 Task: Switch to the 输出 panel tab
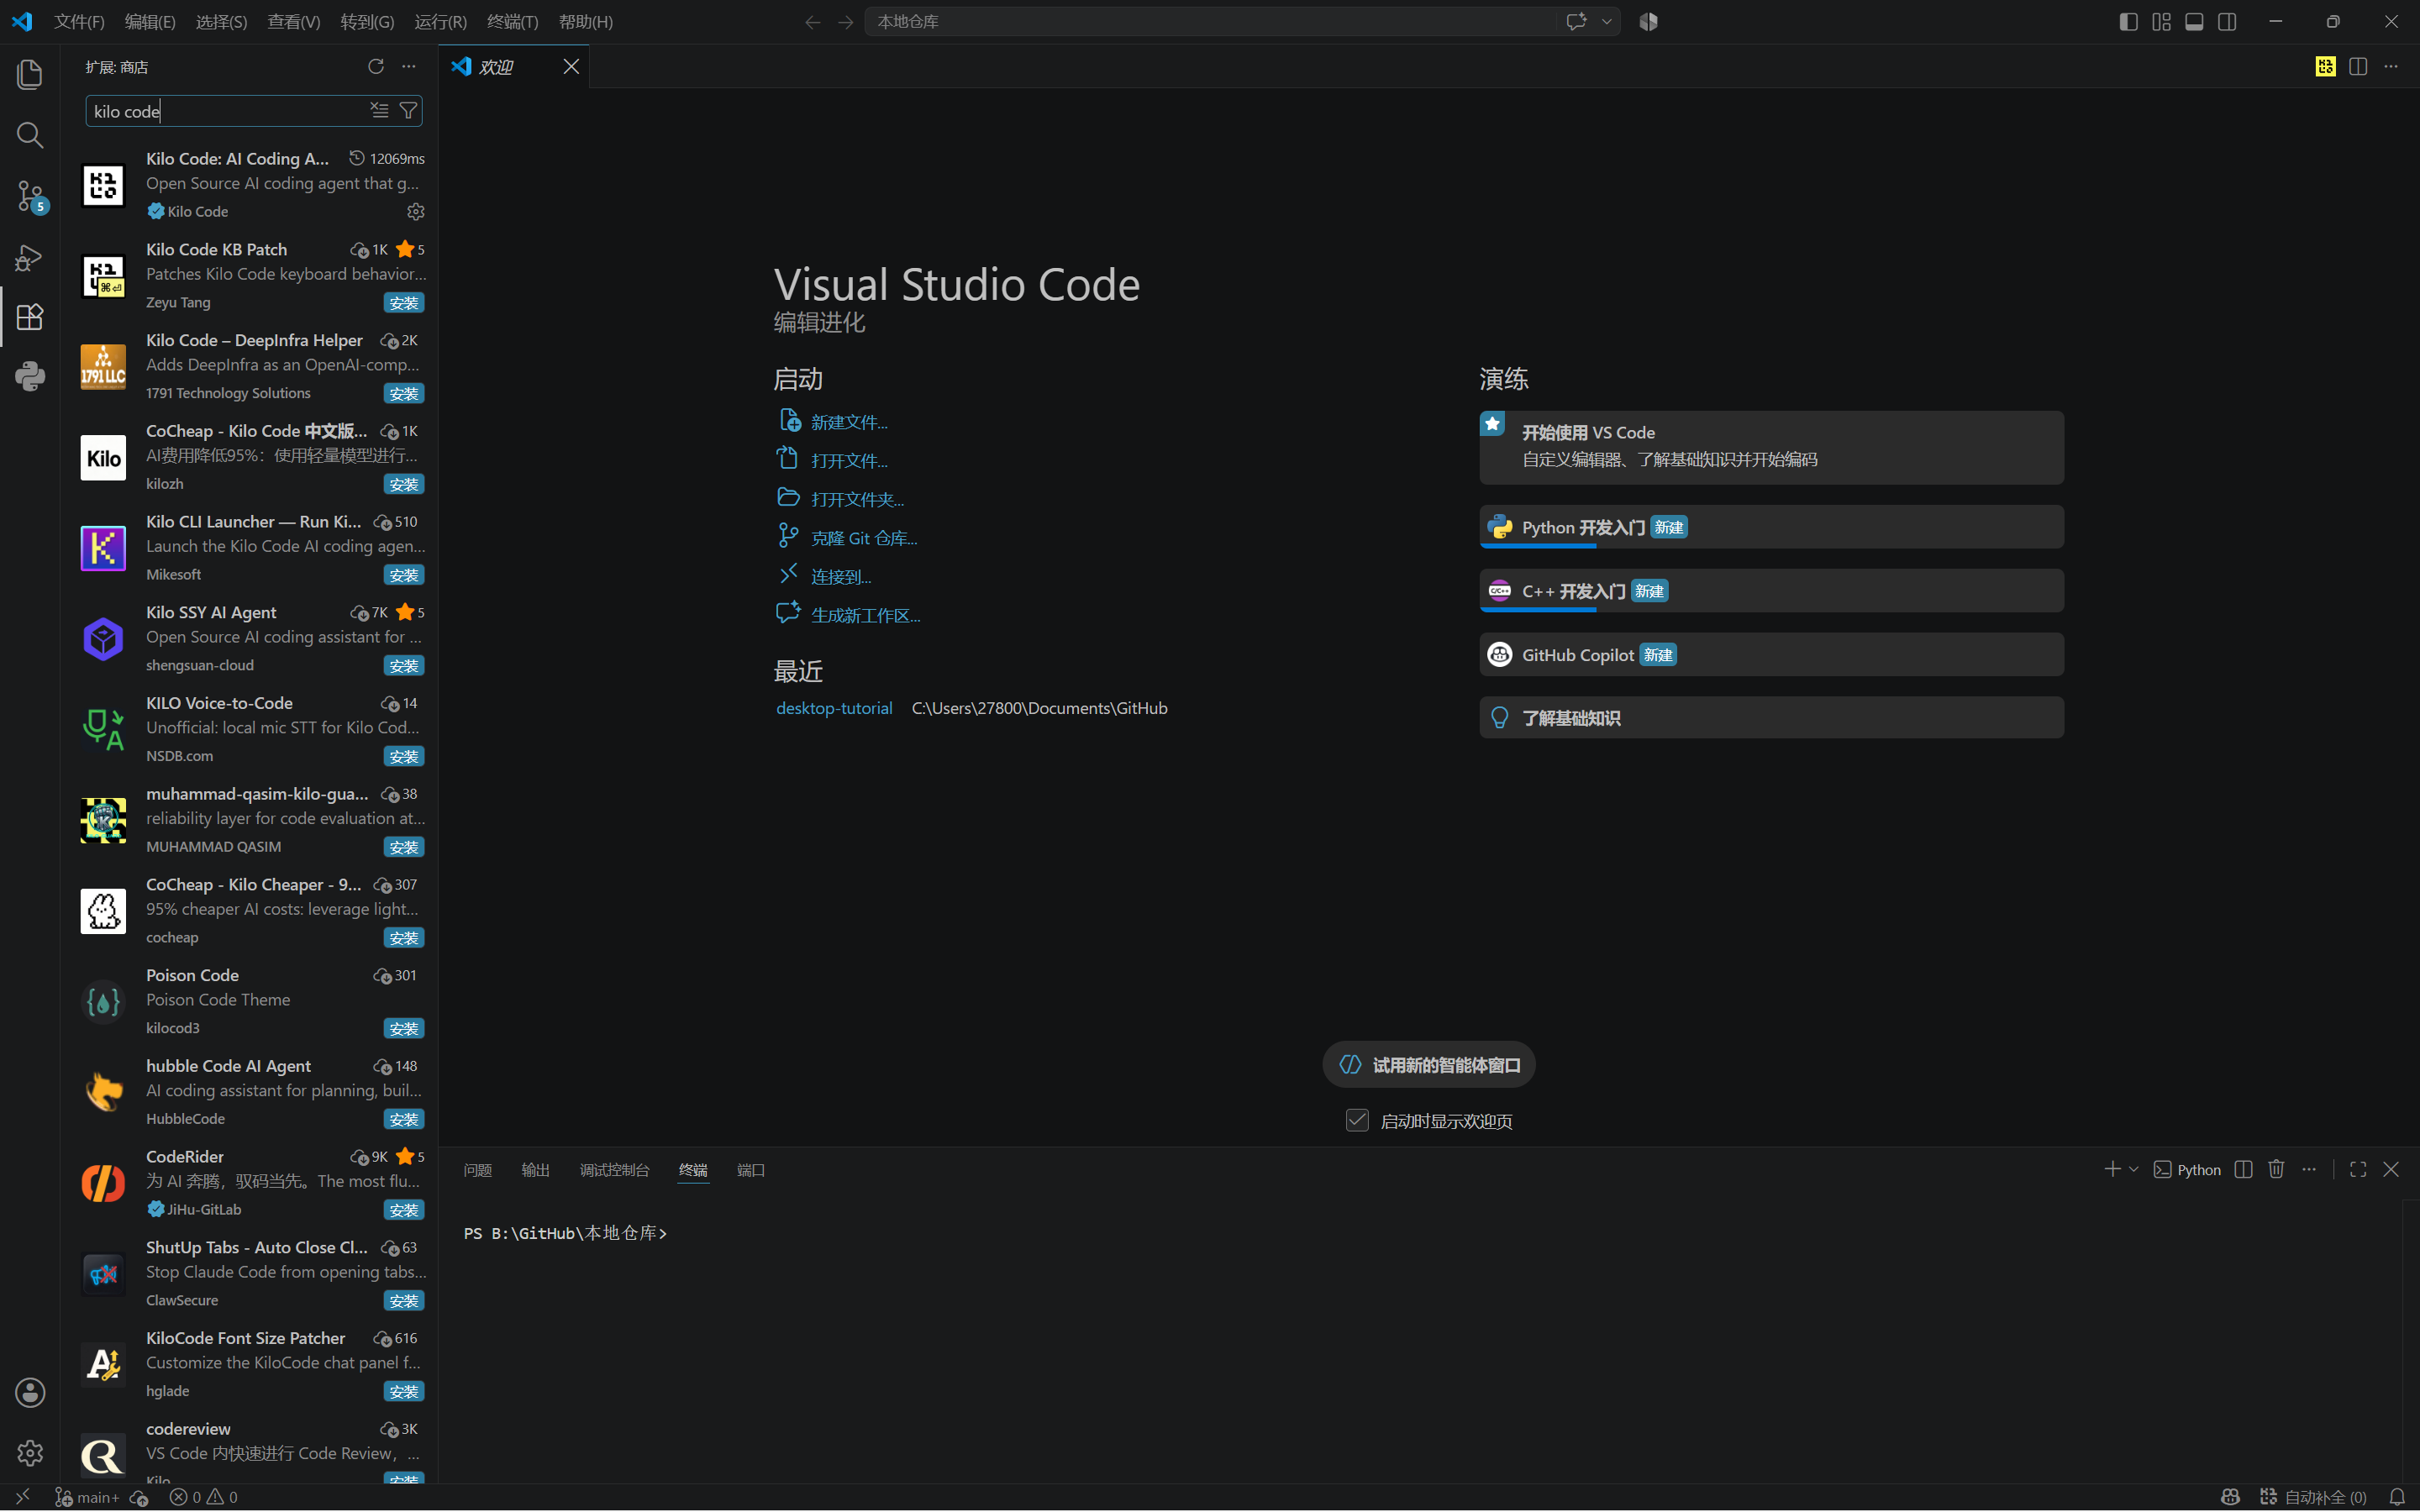(x=536, y=1170)
